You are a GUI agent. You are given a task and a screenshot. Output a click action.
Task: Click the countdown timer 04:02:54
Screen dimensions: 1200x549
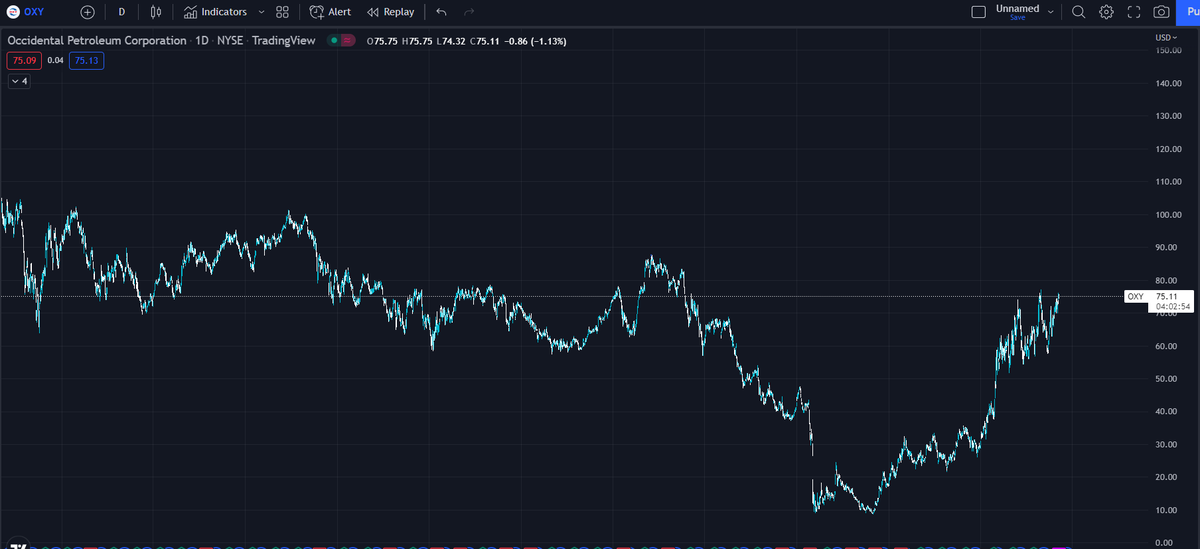click(1171, 307)
